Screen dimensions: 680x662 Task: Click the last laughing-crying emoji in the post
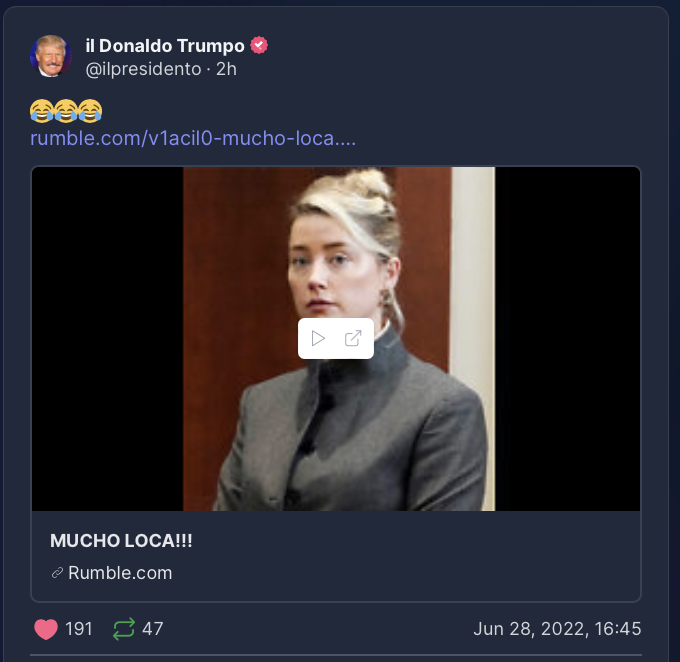coord(91,111)
